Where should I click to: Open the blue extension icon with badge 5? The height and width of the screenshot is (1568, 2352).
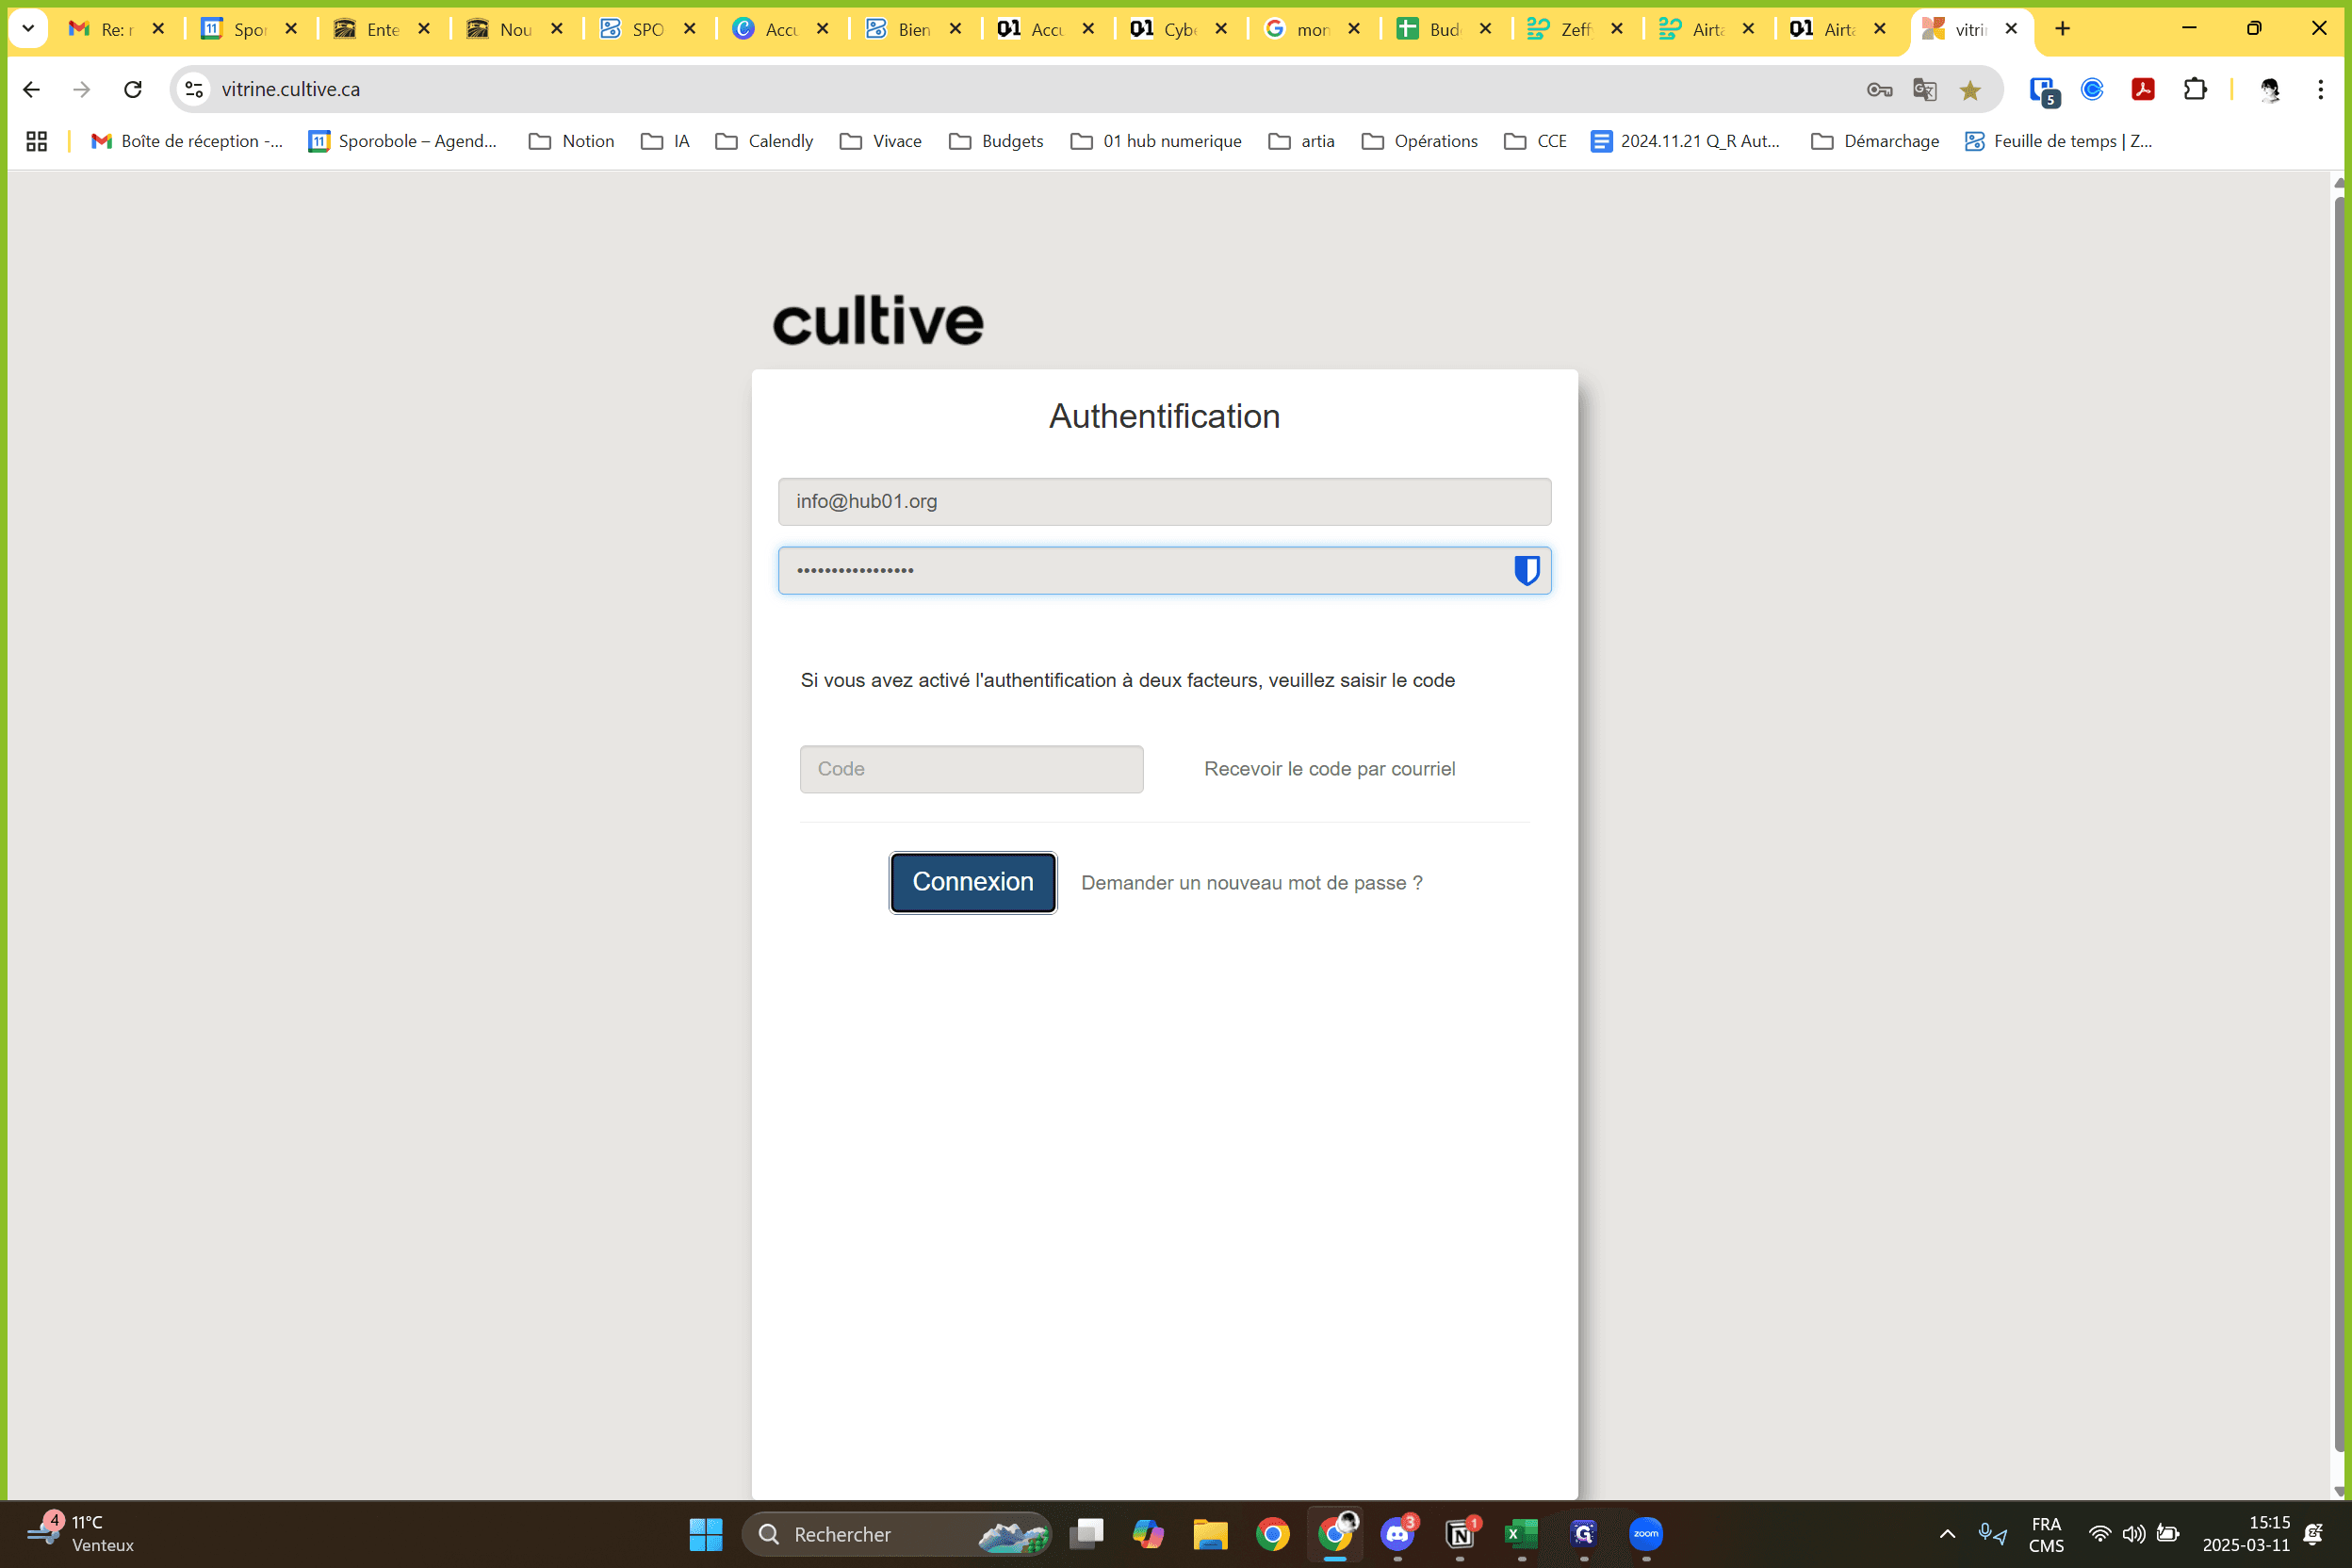coord(2044,91)
